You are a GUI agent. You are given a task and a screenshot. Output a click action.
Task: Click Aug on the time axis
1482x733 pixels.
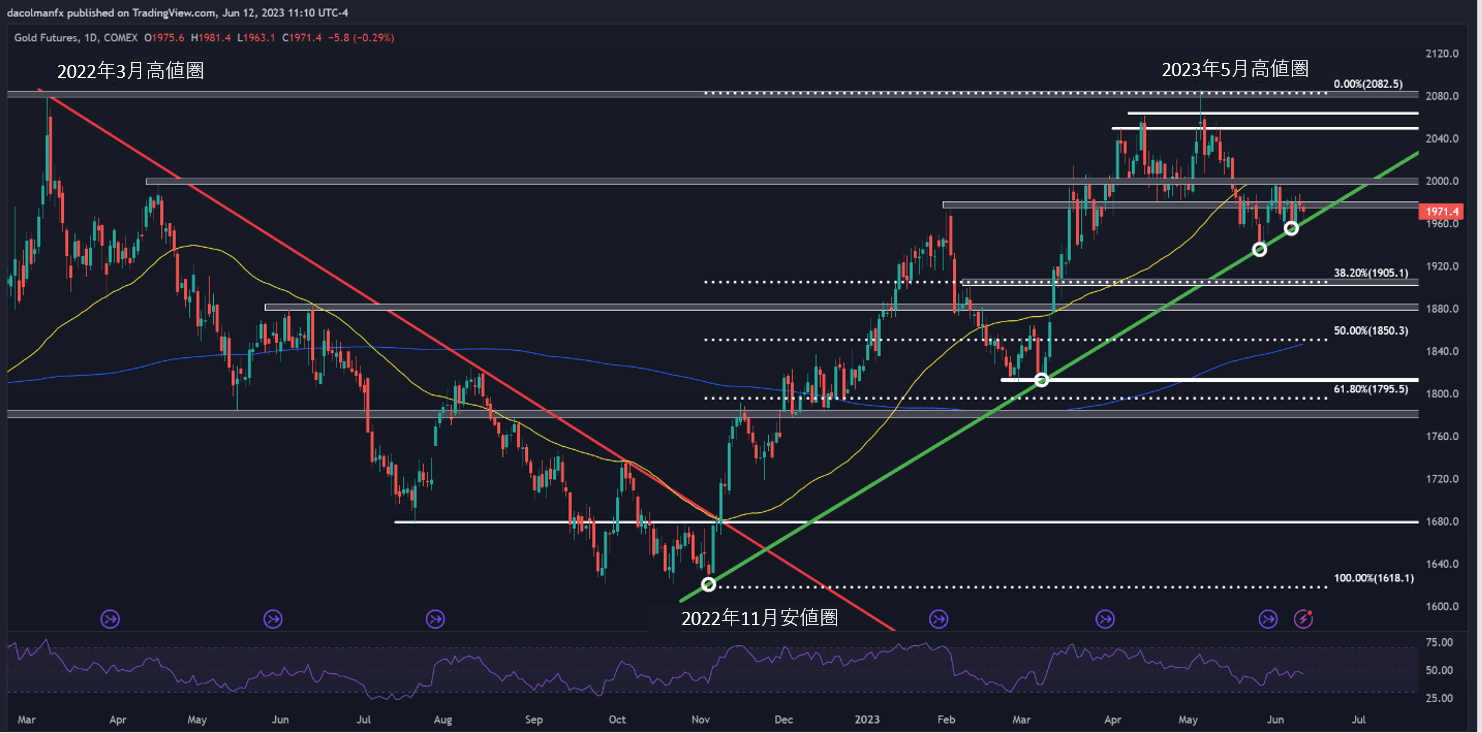pyautogui.click(x=444, y=719)
